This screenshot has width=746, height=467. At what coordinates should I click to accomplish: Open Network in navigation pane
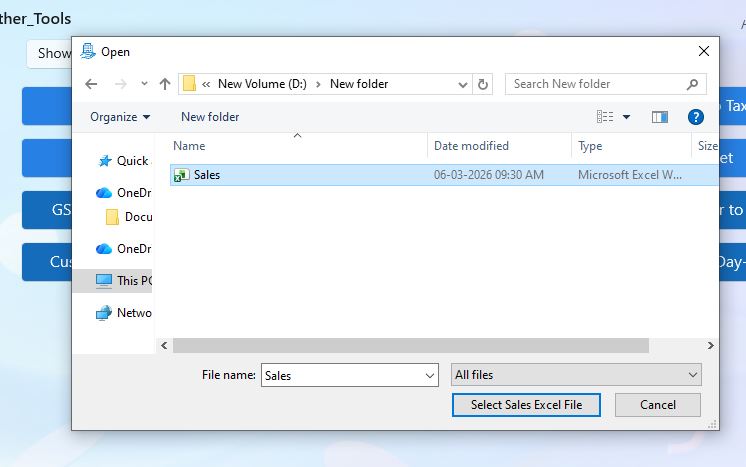(x=124, y=313)
